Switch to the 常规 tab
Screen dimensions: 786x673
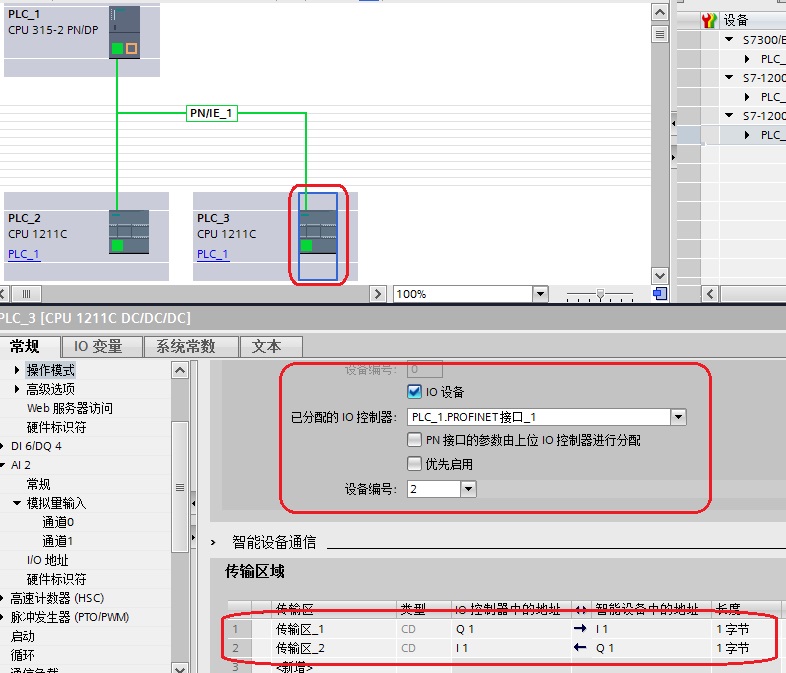tap(25, 346)
